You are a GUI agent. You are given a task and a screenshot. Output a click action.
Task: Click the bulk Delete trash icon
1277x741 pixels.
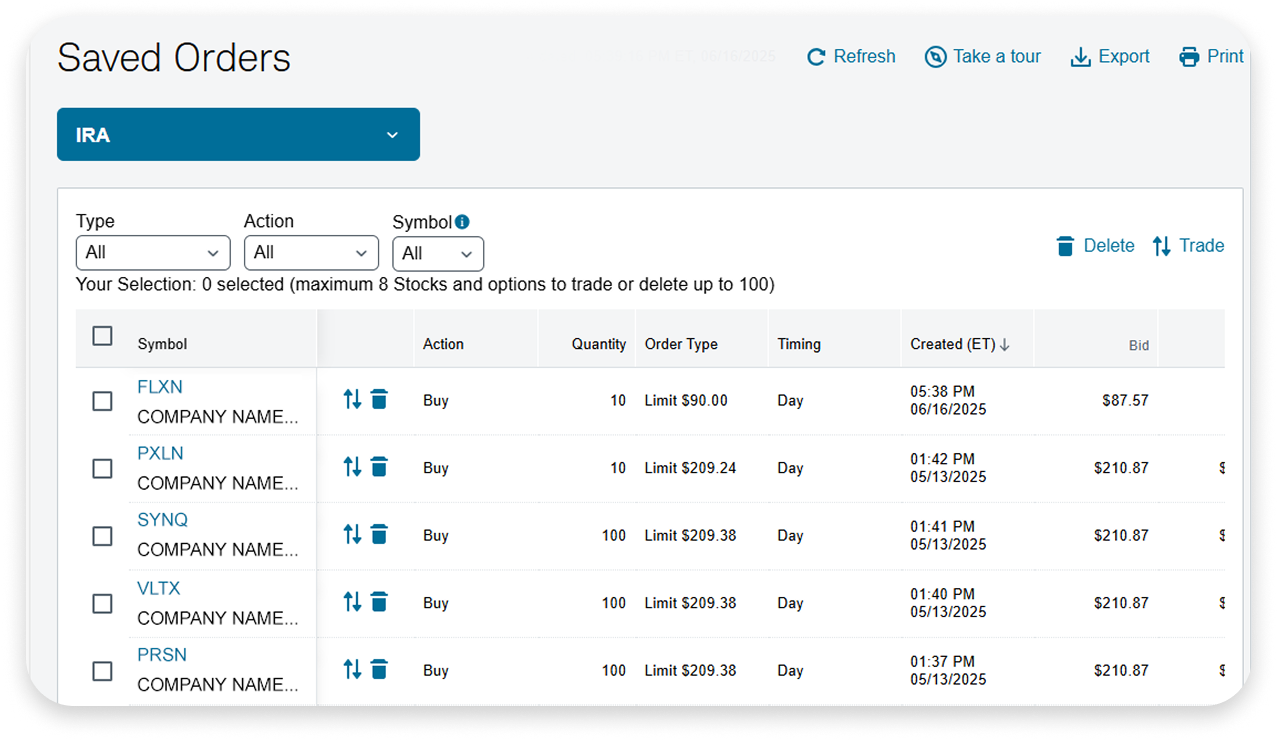[x=1065, y=246]
